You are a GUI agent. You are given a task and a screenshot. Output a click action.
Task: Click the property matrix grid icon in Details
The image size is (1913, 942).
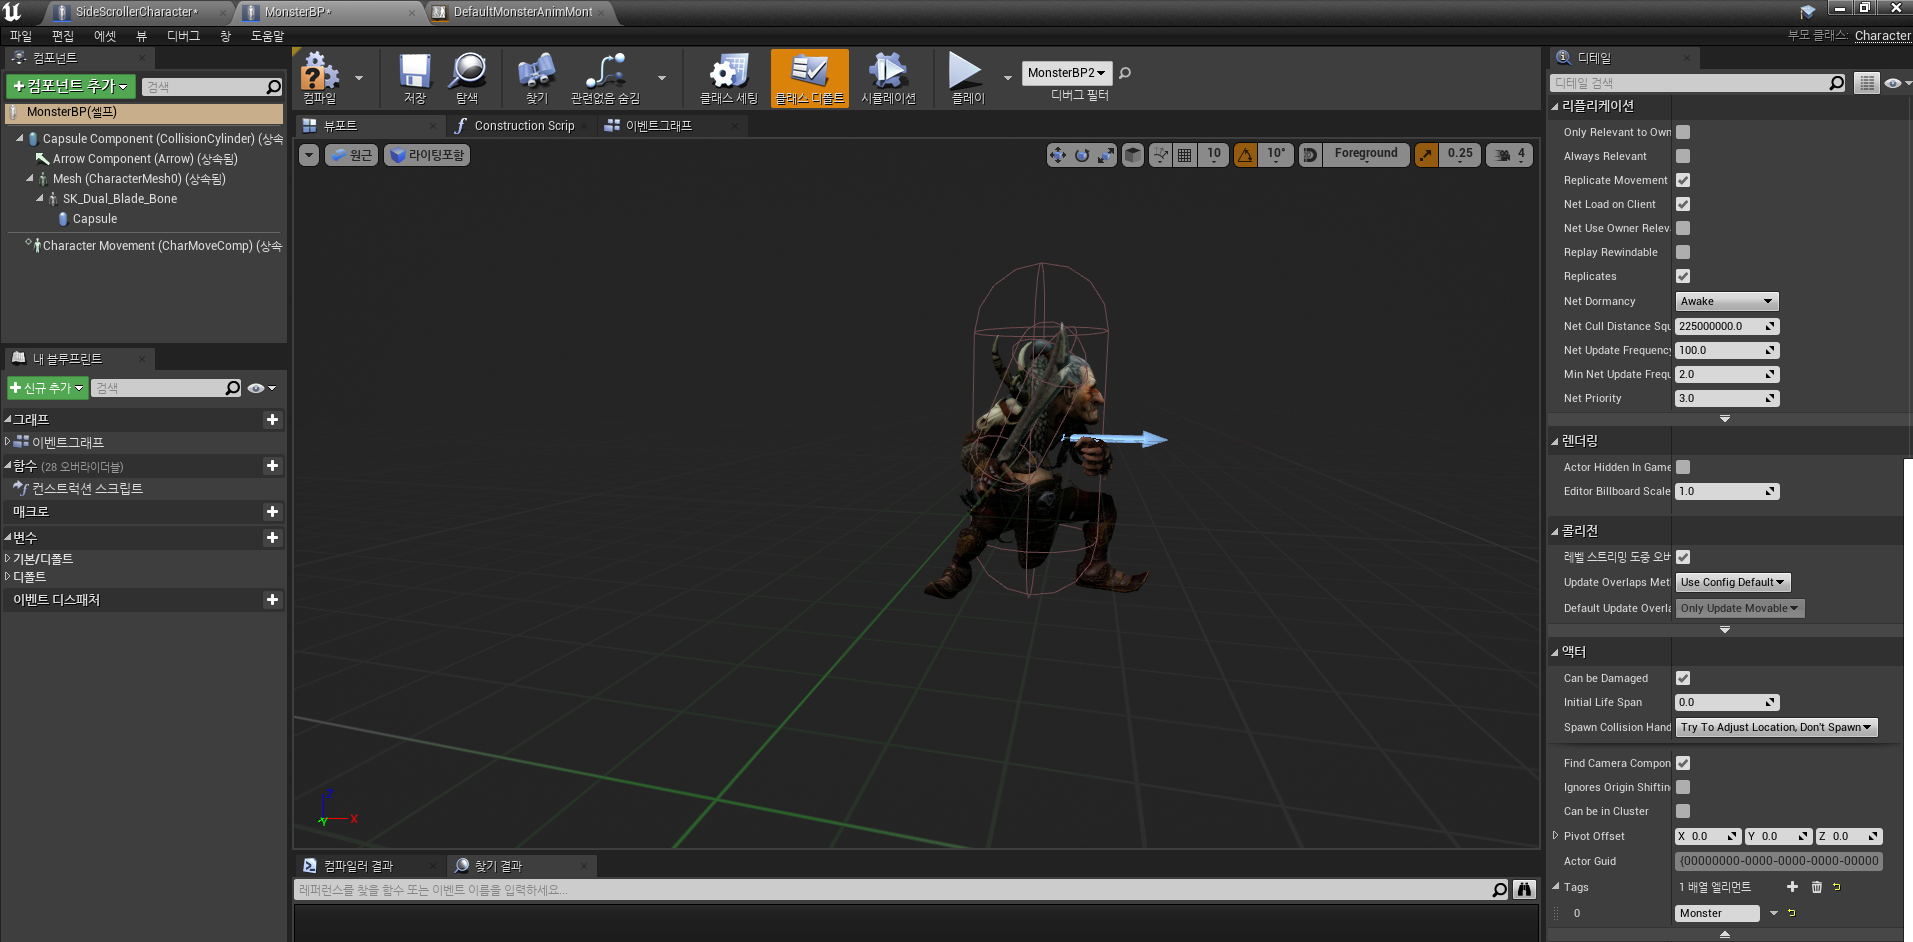[1866, 83]
